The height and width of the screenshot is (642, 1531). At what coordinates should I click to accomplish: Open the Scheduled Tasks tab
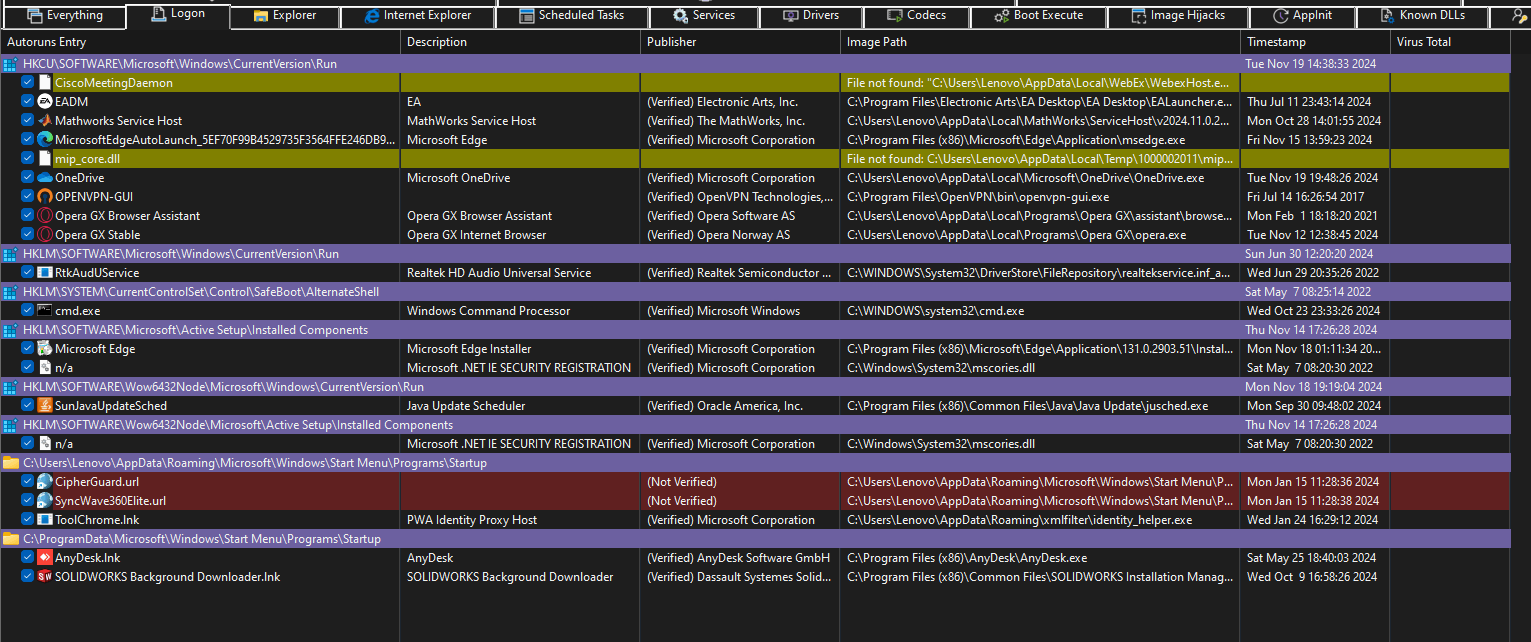(572, 16)
